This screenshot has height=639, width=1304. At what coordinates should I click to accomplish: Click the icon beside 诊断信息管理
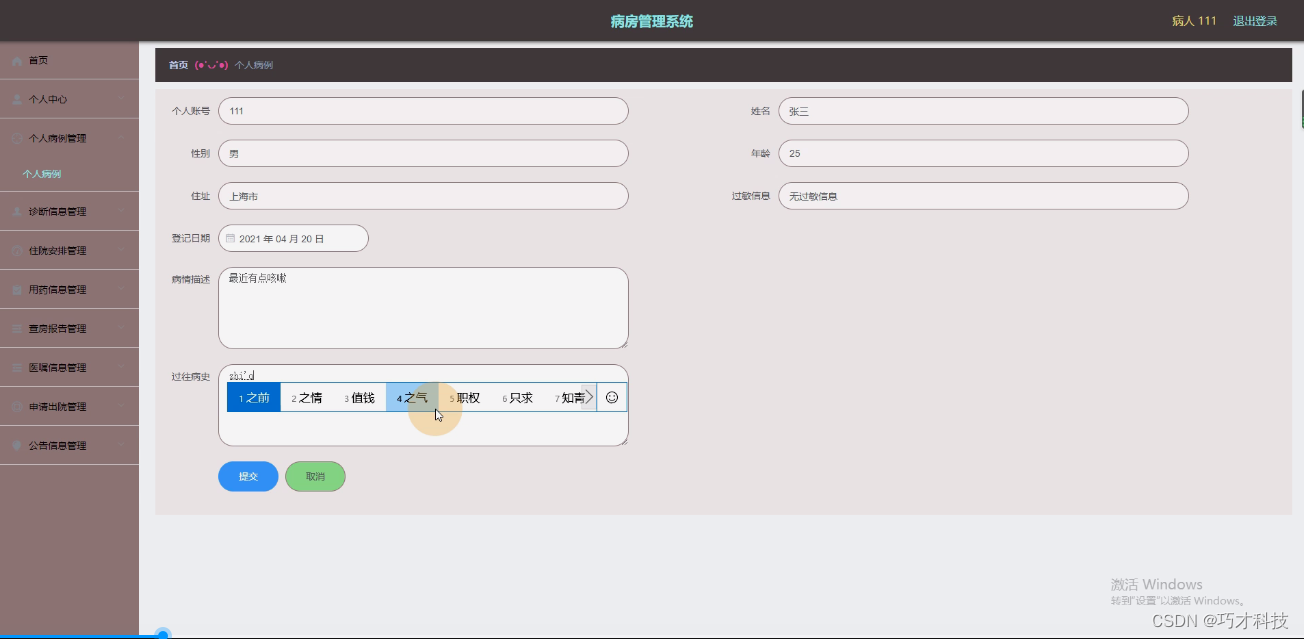coord(16,211)
